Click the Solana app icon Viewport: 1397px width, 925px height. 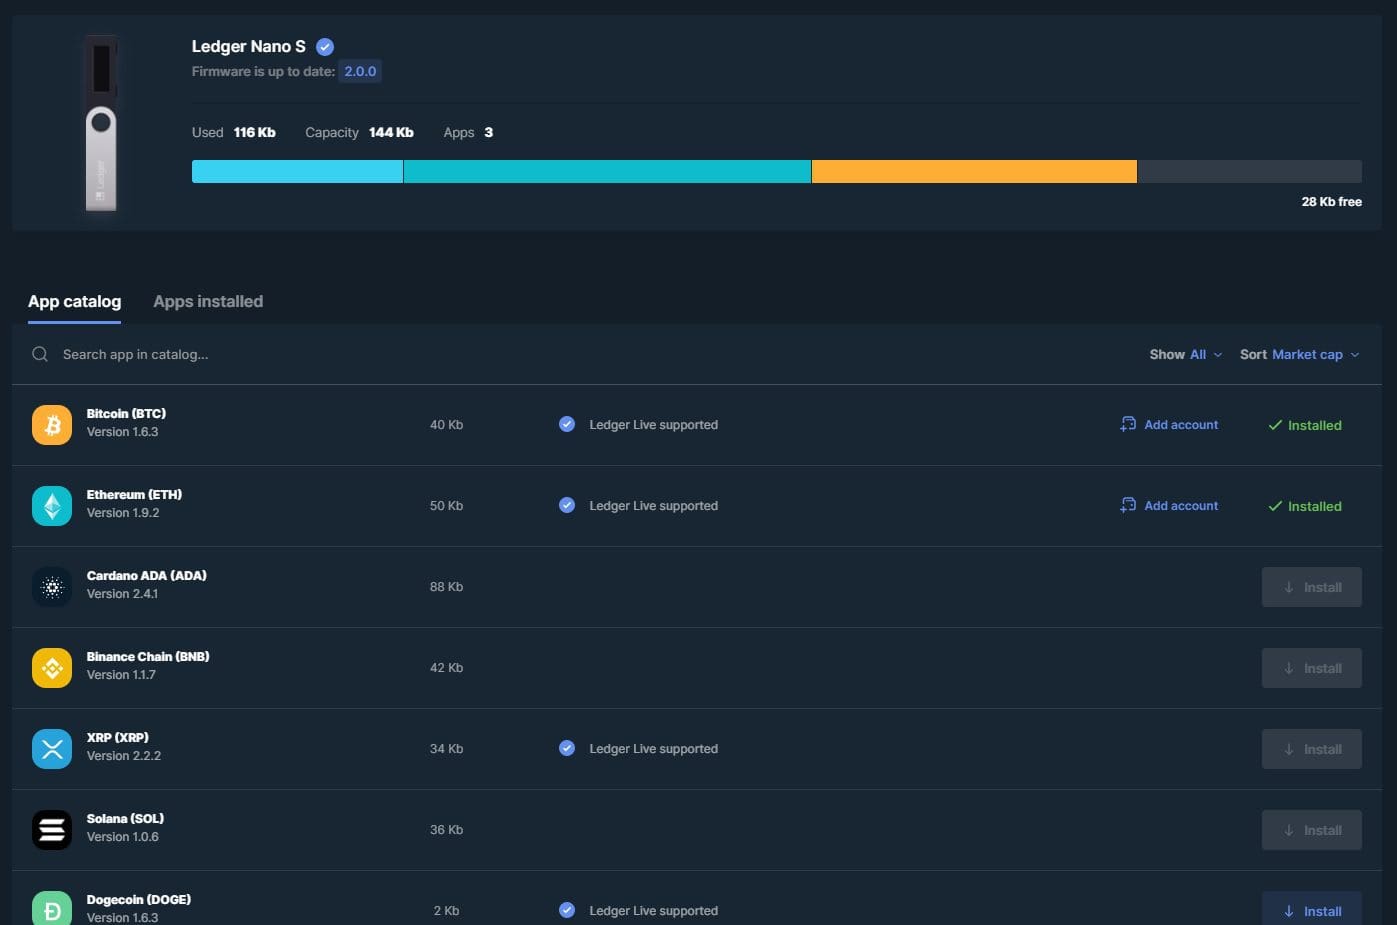tap(52, 830)
